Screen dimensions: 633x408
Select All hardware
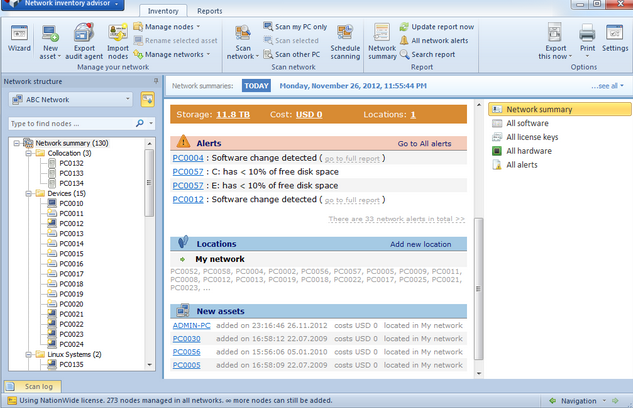pyautogui.click(x=522, y=151)
